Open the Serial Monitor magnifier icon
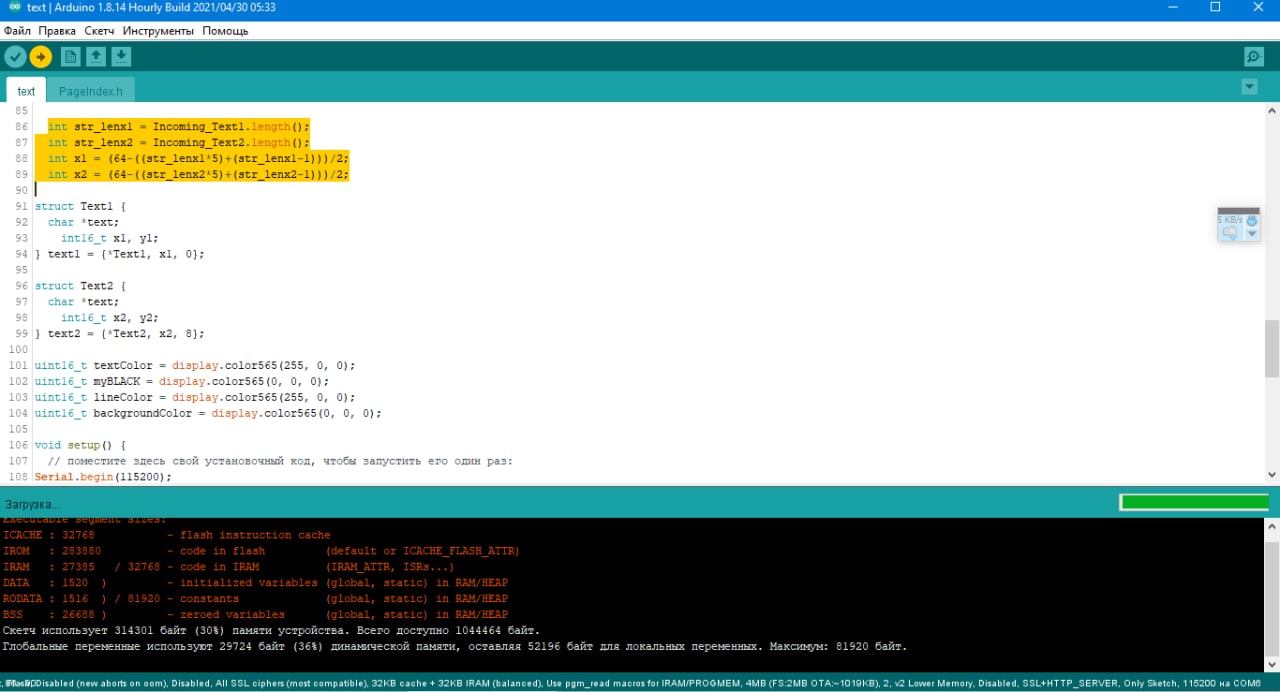This screenshot has width=1280, height=692. 1253,57
